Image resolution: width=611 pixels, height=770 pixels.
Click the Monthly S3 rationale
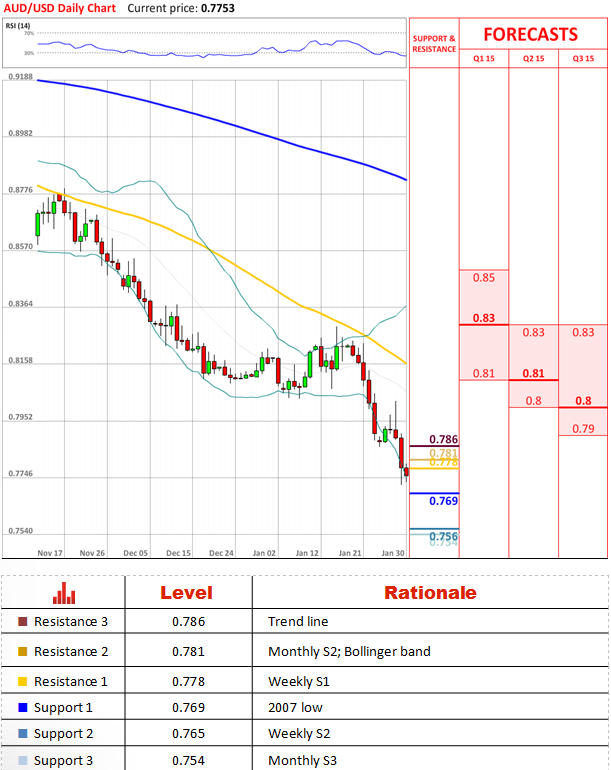[303, 761]
